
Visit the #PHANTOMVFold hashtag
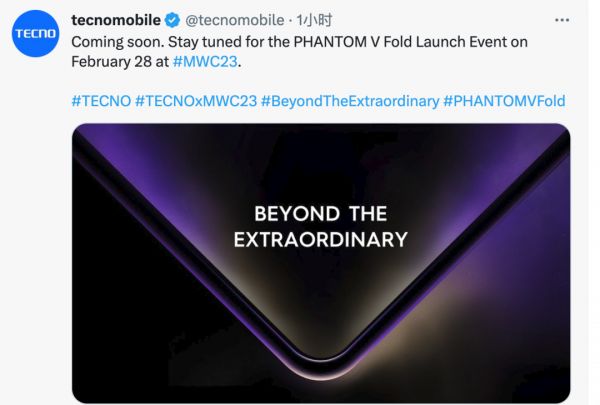point(503,100)
